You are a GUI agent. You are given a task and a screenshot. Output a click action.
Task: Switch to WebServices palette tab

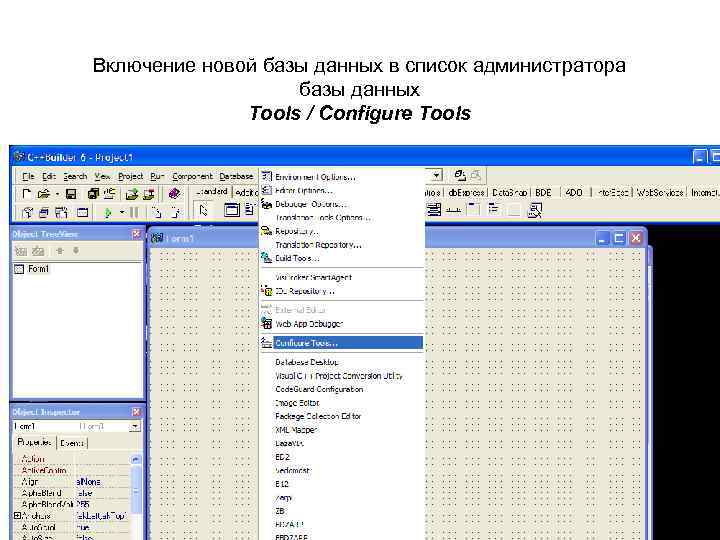point(659,193)
